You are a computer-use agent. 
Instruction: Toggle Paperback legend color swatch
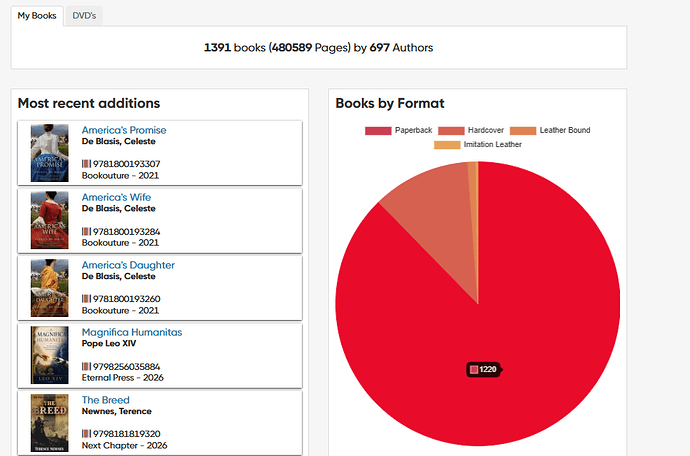tap(378, 131)
